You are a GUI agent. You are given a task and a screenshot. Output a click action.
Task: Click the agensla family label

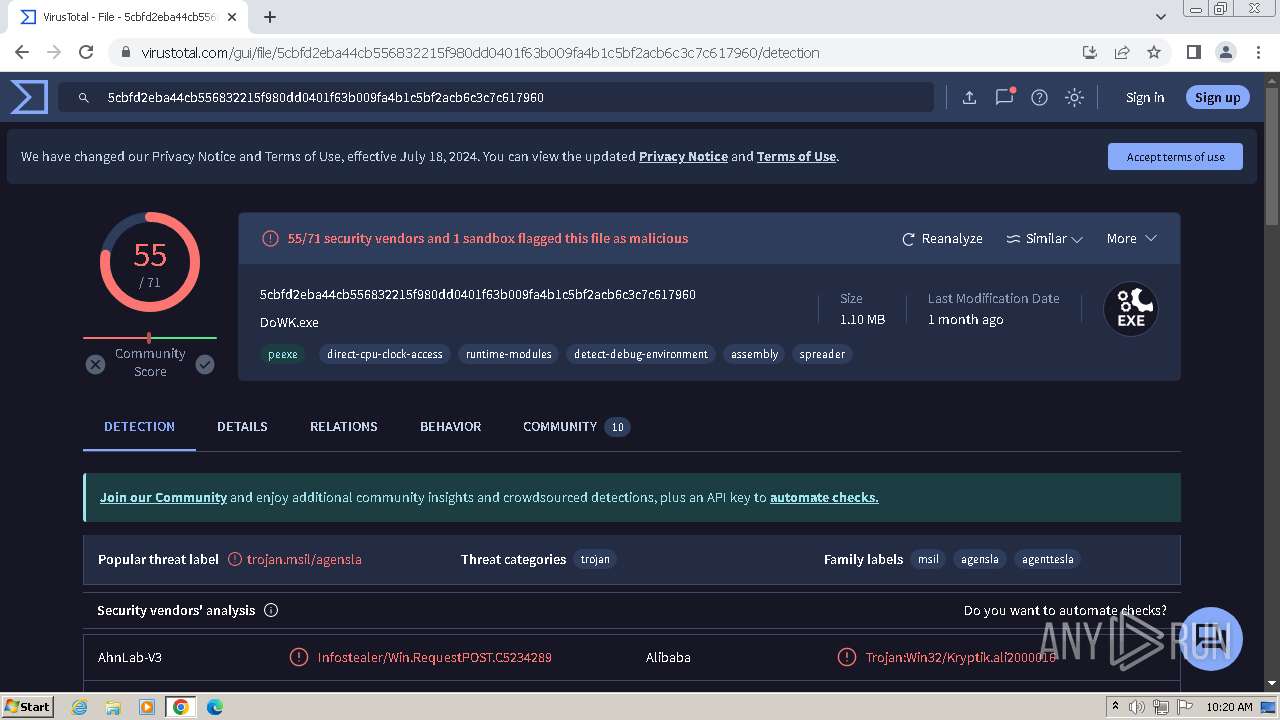click(979, 560)
